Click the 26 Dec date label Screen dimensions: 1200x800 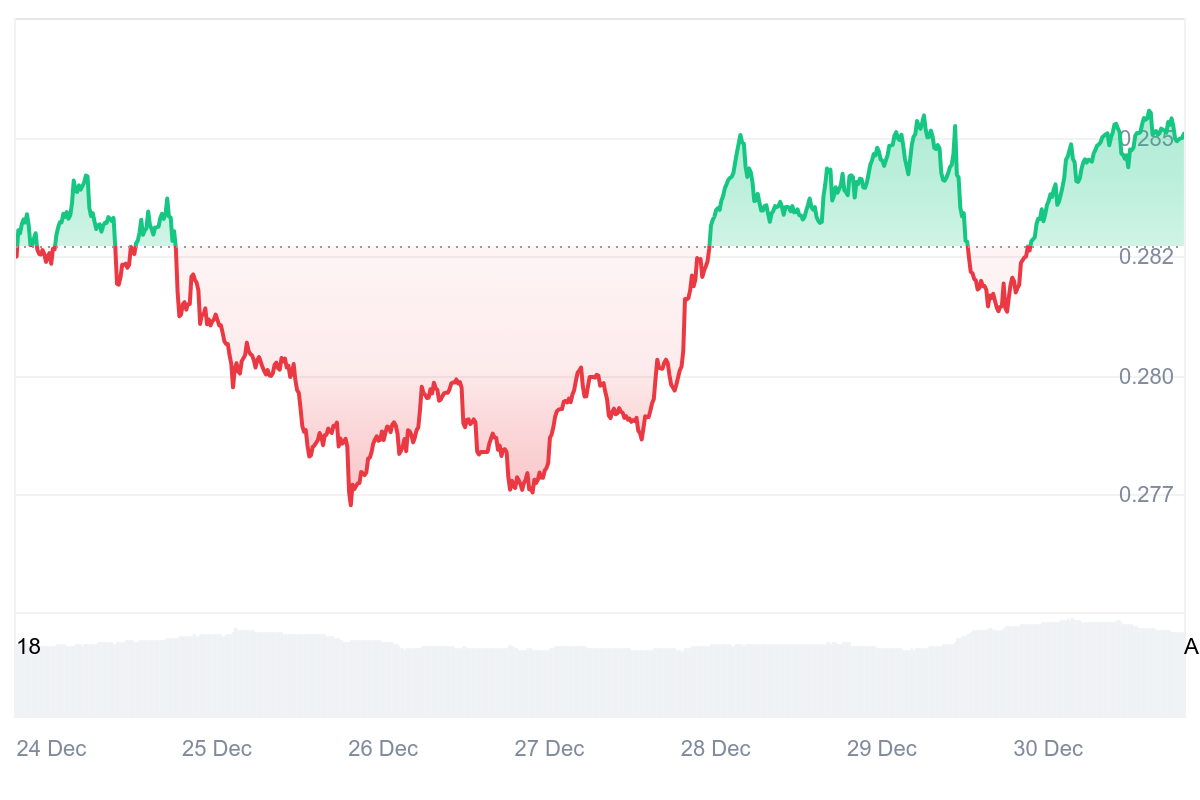[x=383, y=748]
